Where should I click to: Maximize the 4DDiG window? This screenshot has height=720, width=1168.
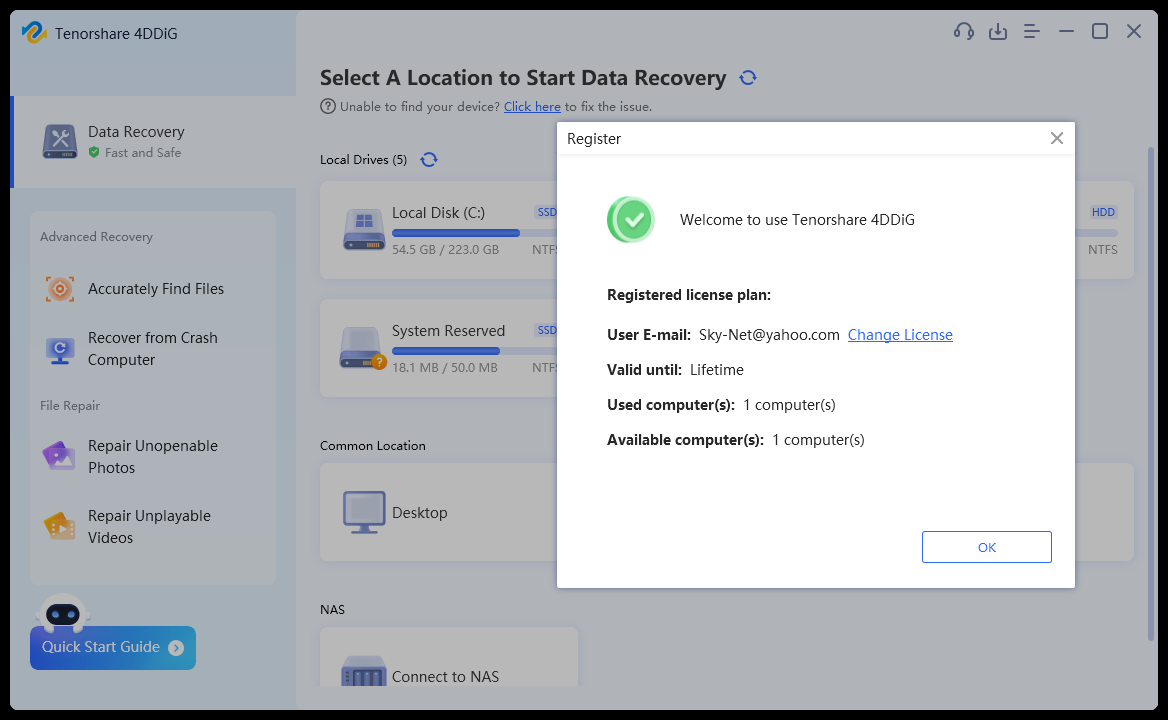[1099, 31]
